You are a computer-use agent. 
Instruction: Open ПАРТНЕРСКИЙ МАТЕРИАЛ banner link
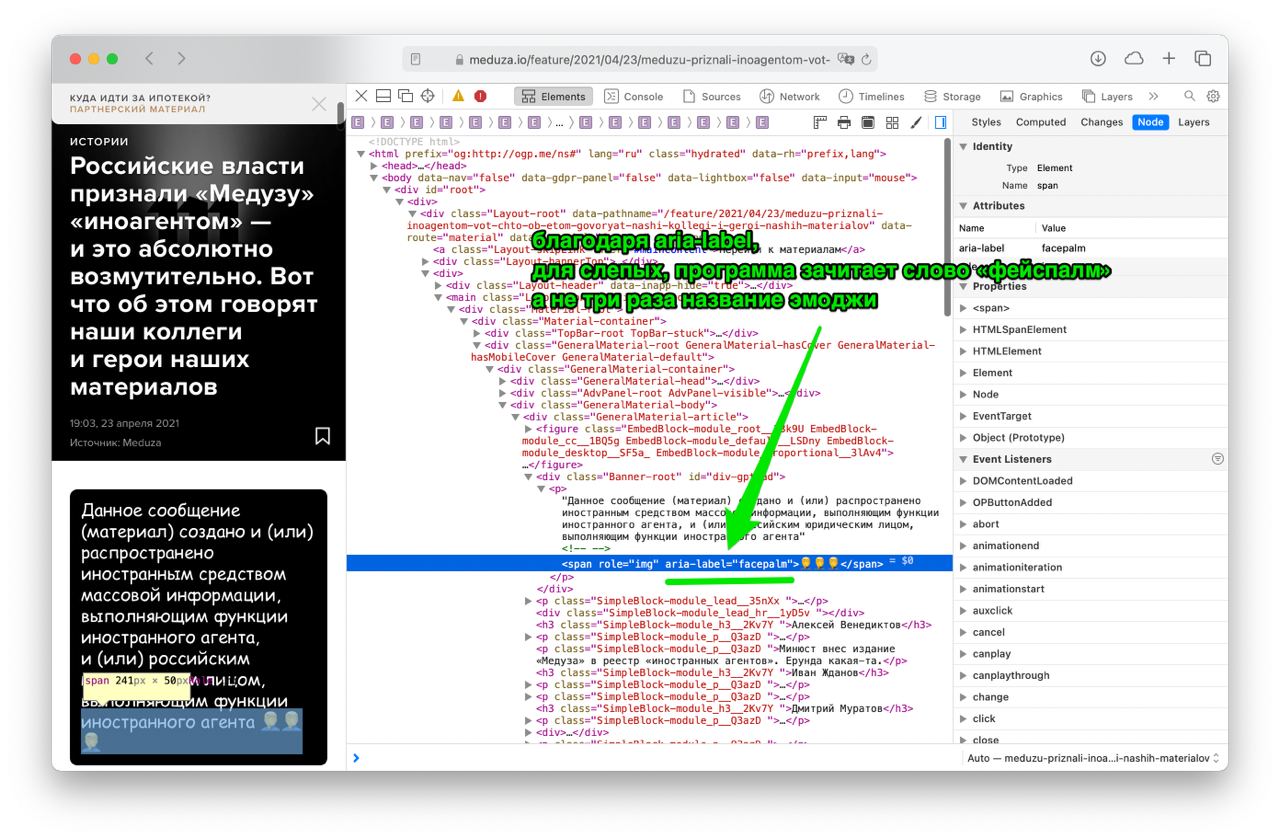point(137,109)
